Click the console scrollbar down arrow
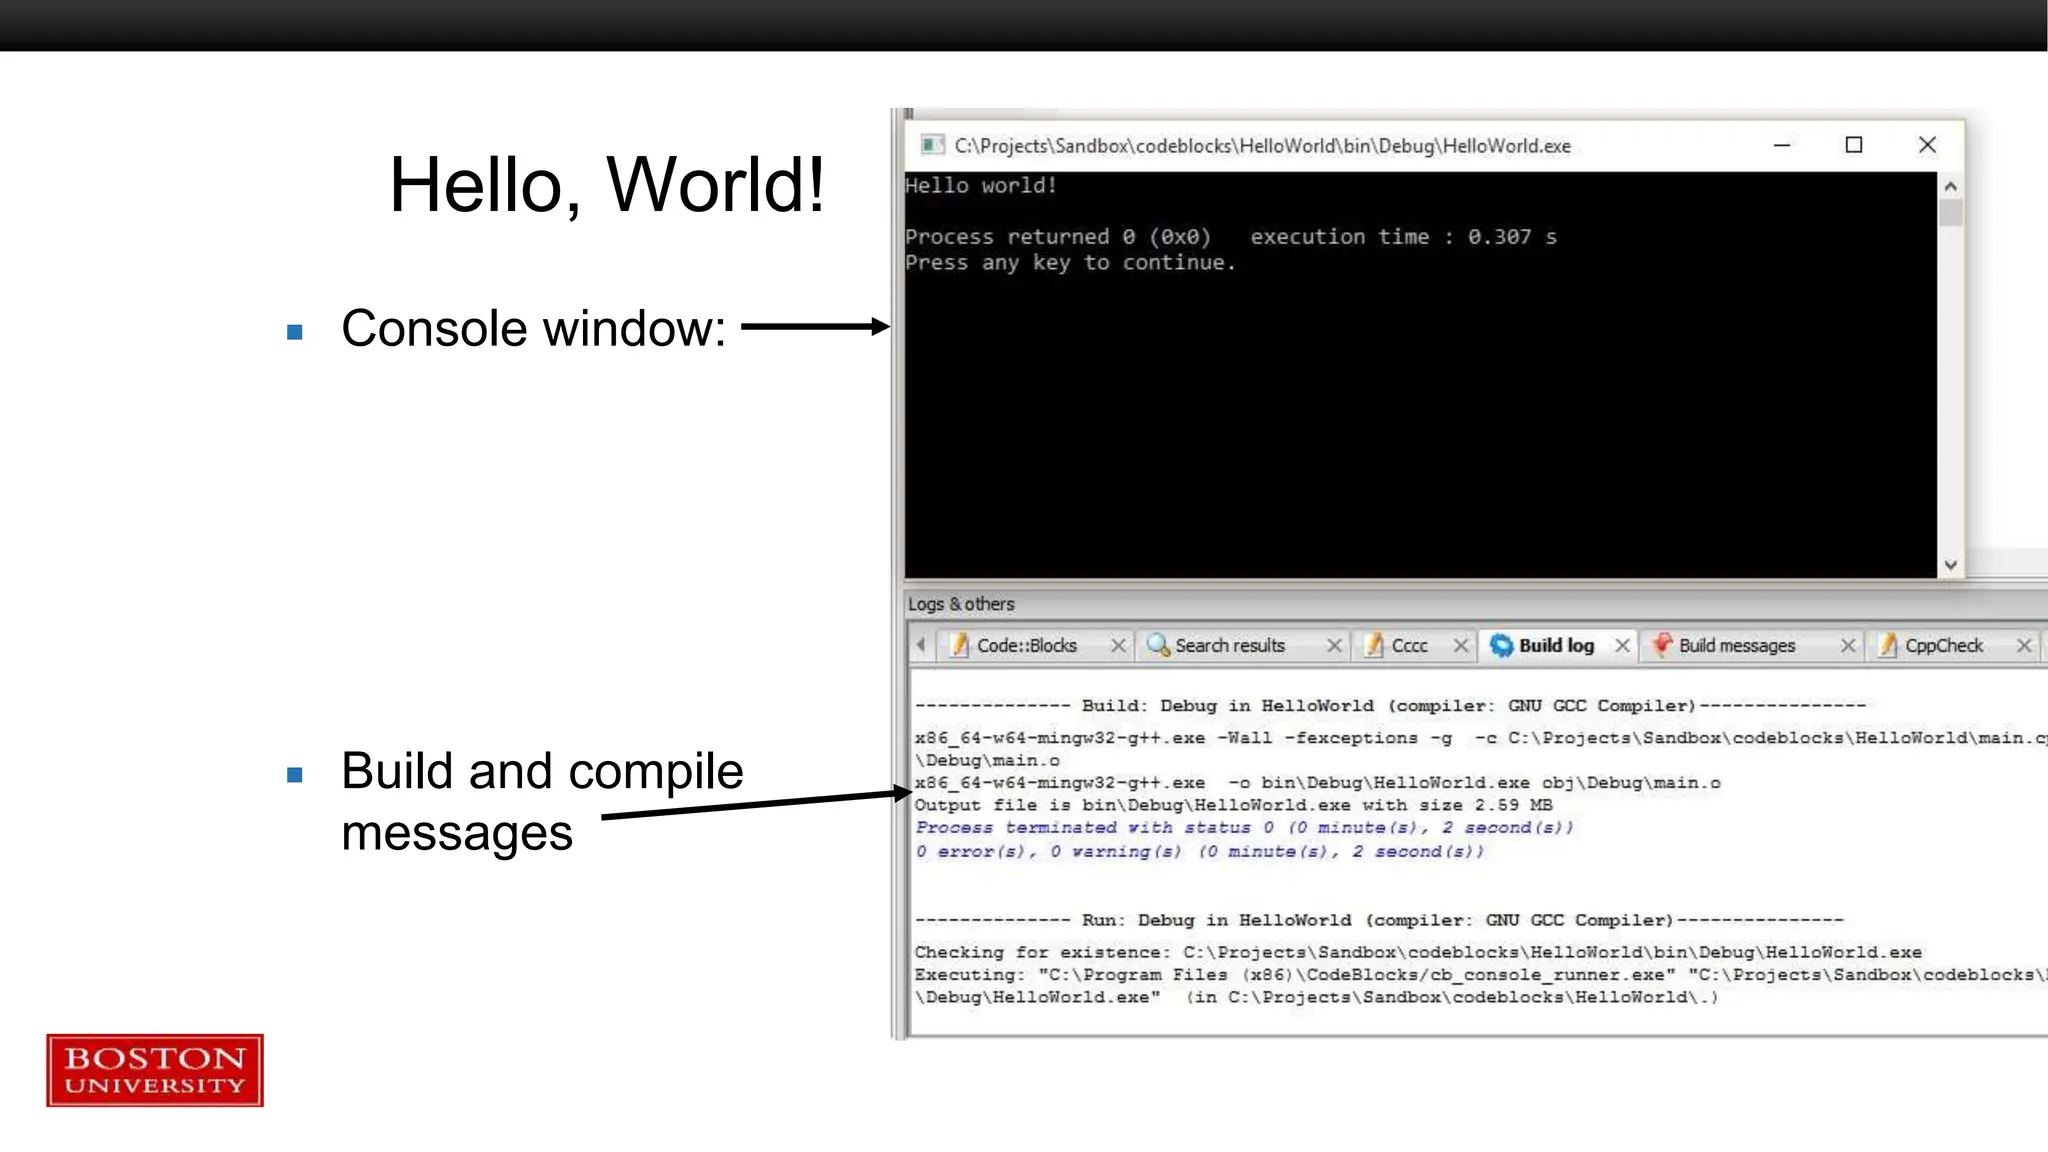This screenshot has width=2048, height=1152. (1950, 565)
